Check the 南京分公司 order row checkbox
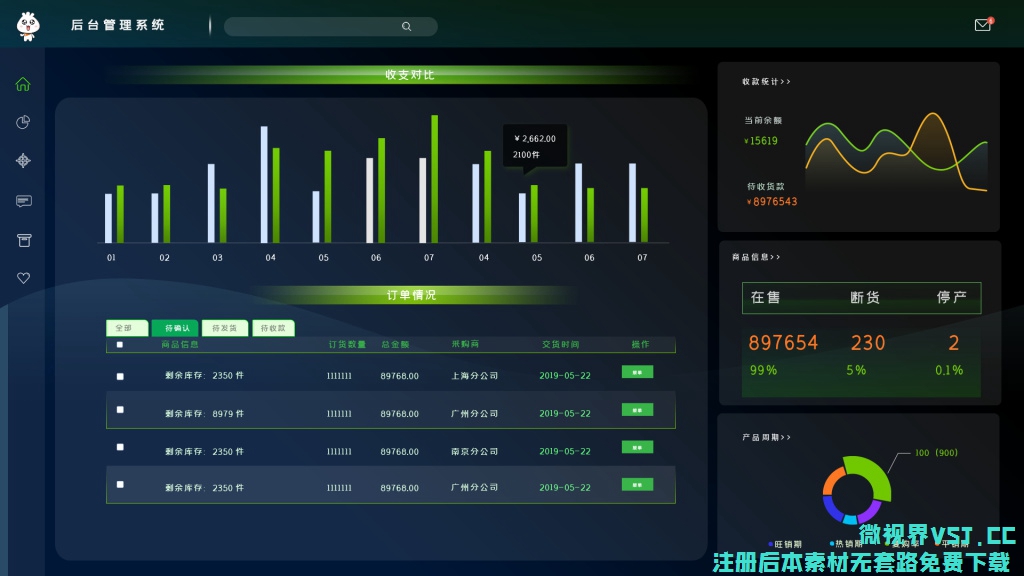The height and width of the screenshot is (576, 1024). click(120, 447)
